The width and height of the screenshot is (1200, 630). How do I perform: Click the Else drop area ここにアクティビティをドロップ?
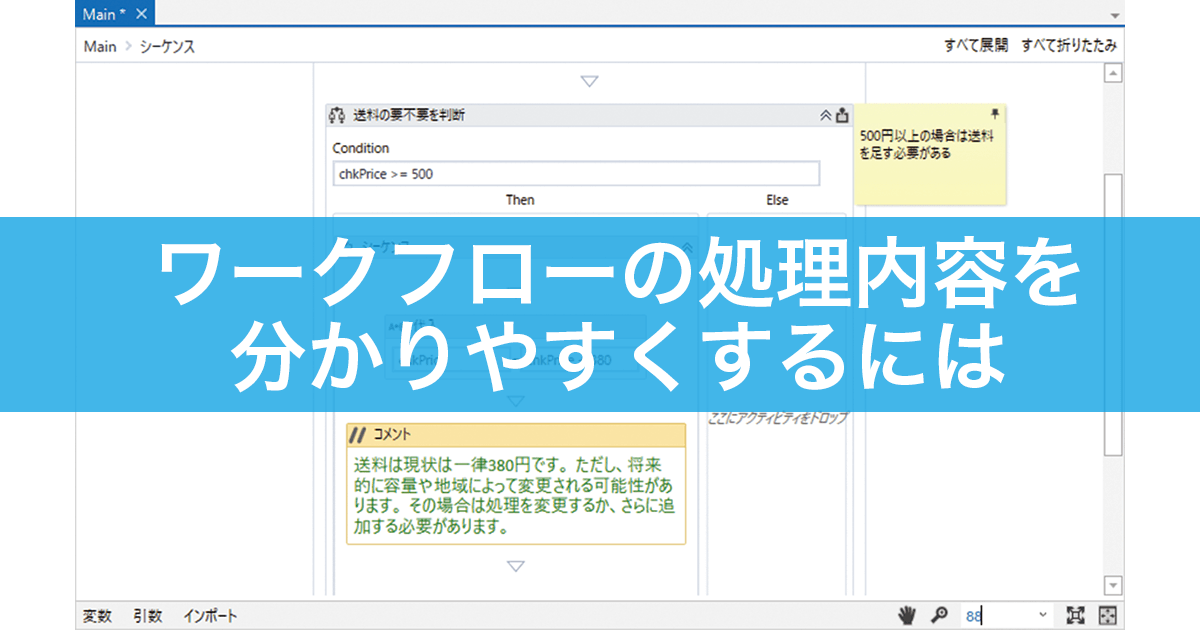[x=777, y=418]
